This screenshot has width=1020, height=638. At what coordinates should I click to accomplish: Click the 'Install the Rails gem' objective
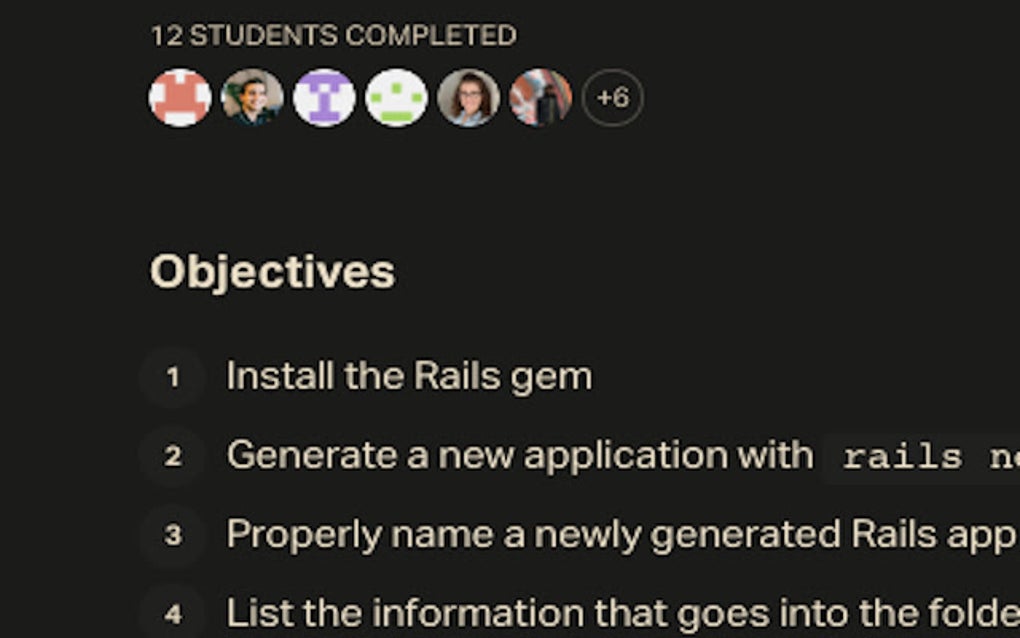coord(408,377)
